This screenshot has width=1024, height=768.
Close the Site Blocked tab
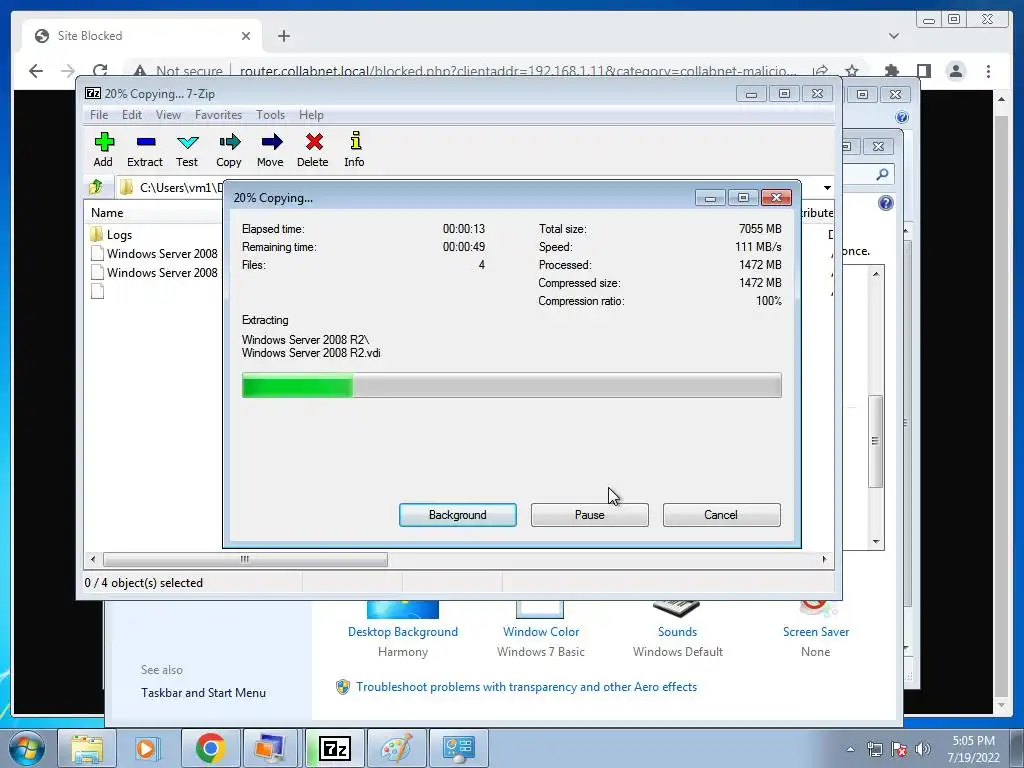pyautogui.click(x=246, y=36)
